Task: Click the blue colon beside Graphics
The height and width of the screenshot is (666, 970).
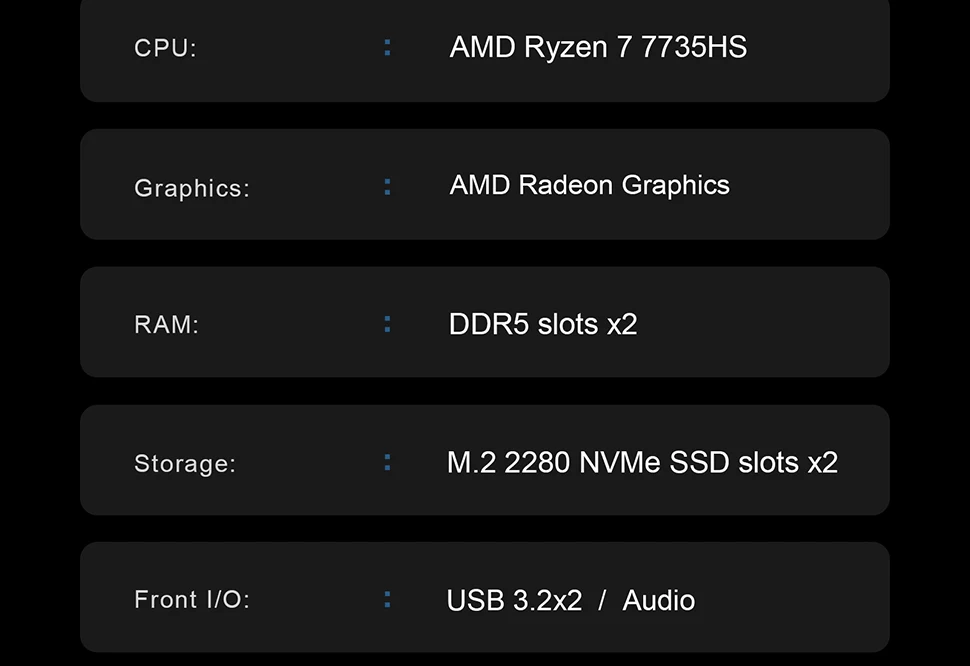Action: 387,186
